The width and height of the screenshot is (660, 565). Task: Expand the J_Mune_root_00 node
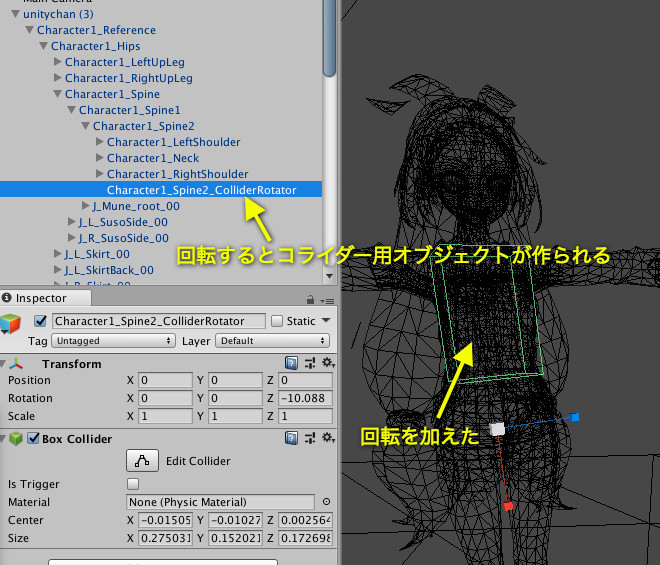coord(85,206)
